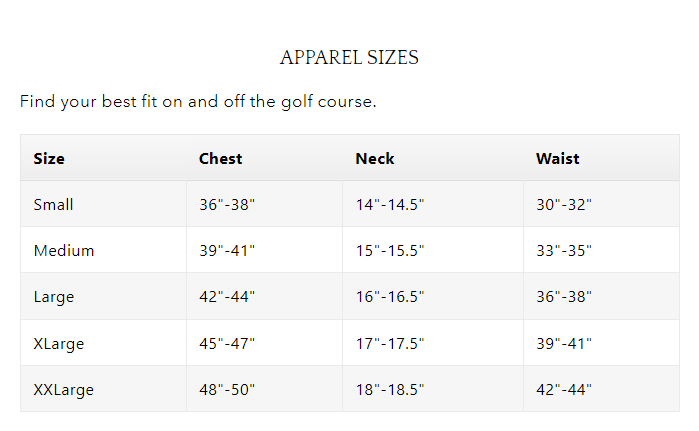This screenshot has width=699, height=431.
Task: Click the Size column header
Action: click(49, 158)
